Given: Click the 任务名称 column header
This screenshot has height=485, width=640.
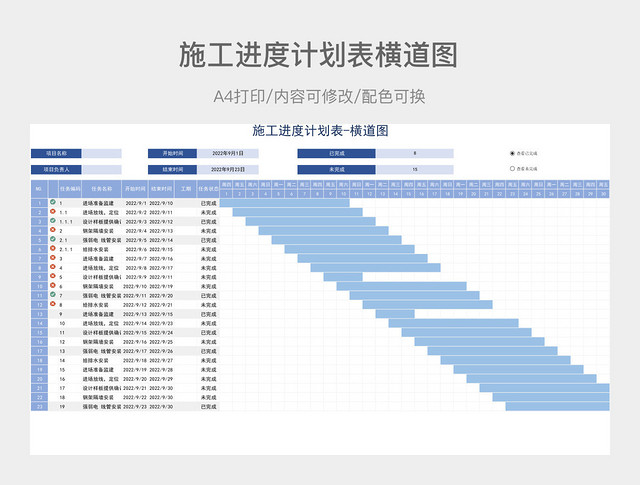Looking at the screenshot, I should pyautogui.click(x=101, y=189).
